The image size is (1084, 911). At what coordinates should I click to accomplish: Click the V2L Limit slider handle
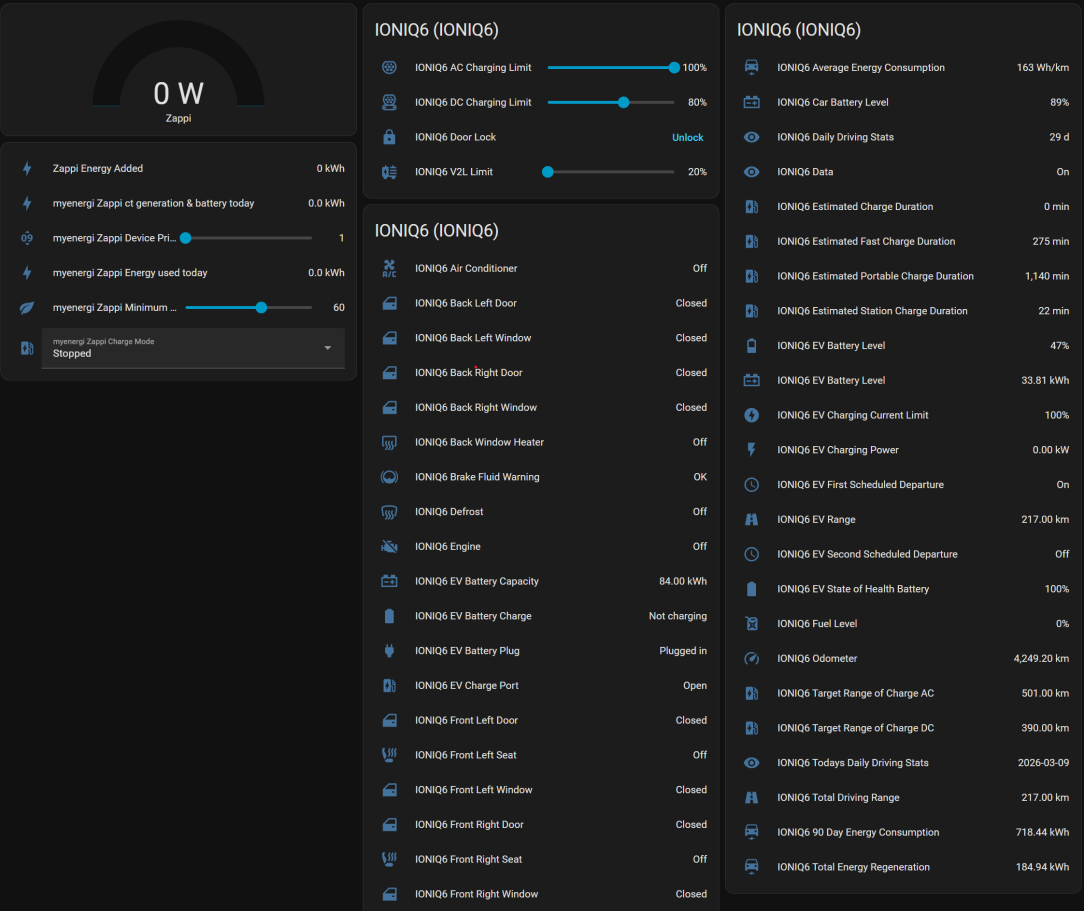pos(548,171)
